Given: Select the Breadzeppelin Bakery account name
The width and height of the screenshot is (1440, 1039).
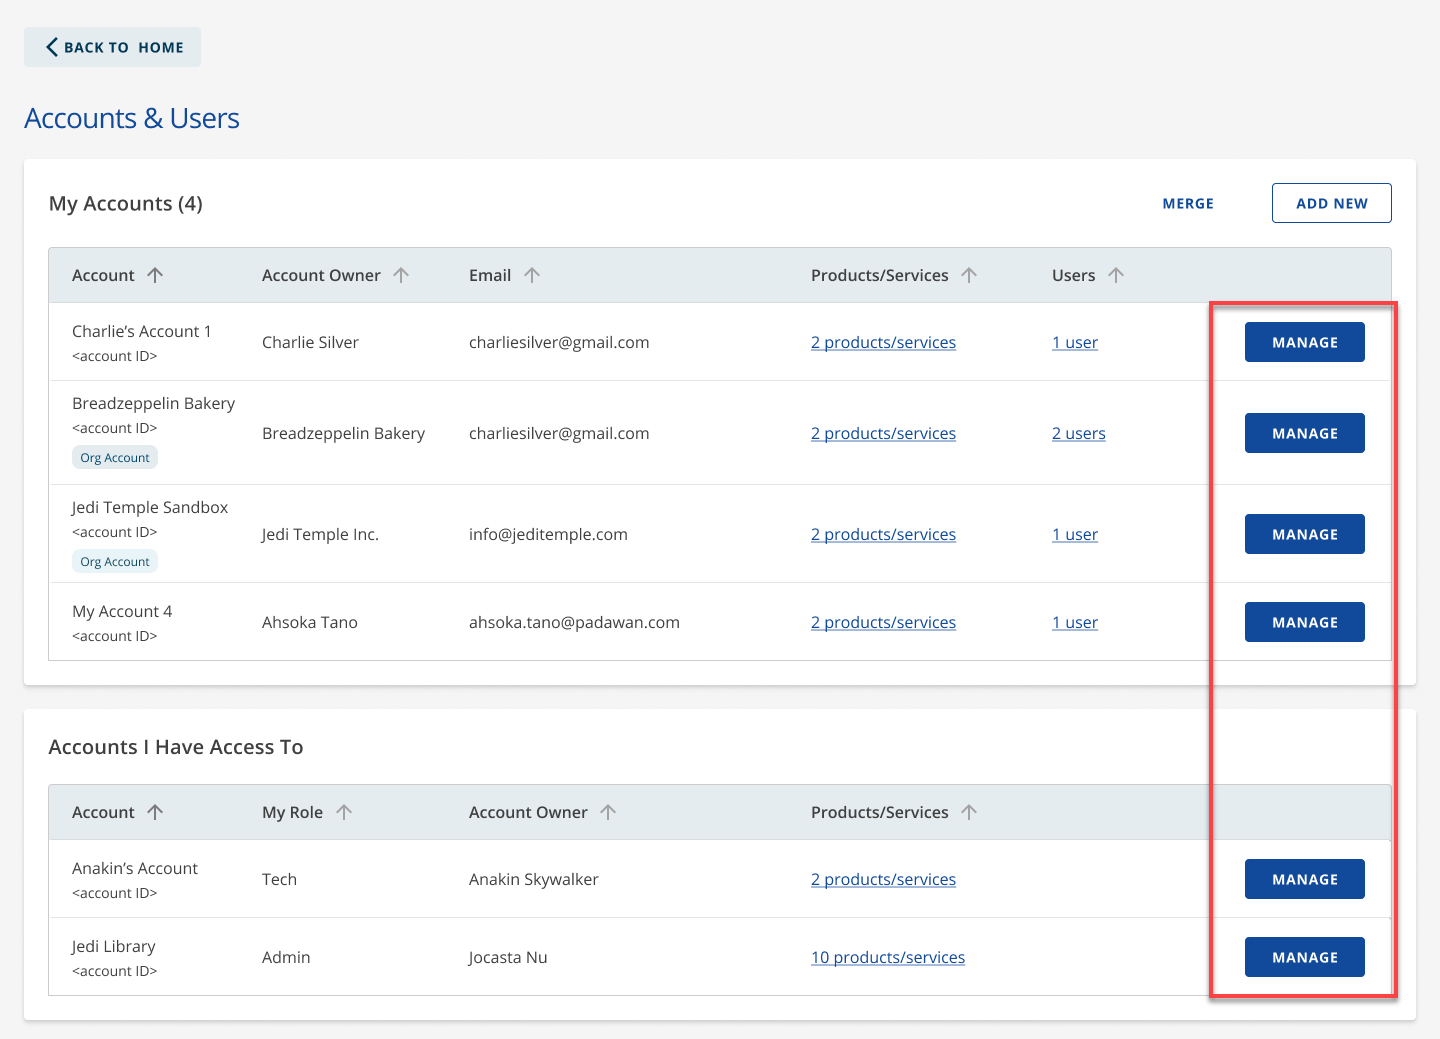Looking at the screenshot, I should pyautogui.click(x=153, y=403).
